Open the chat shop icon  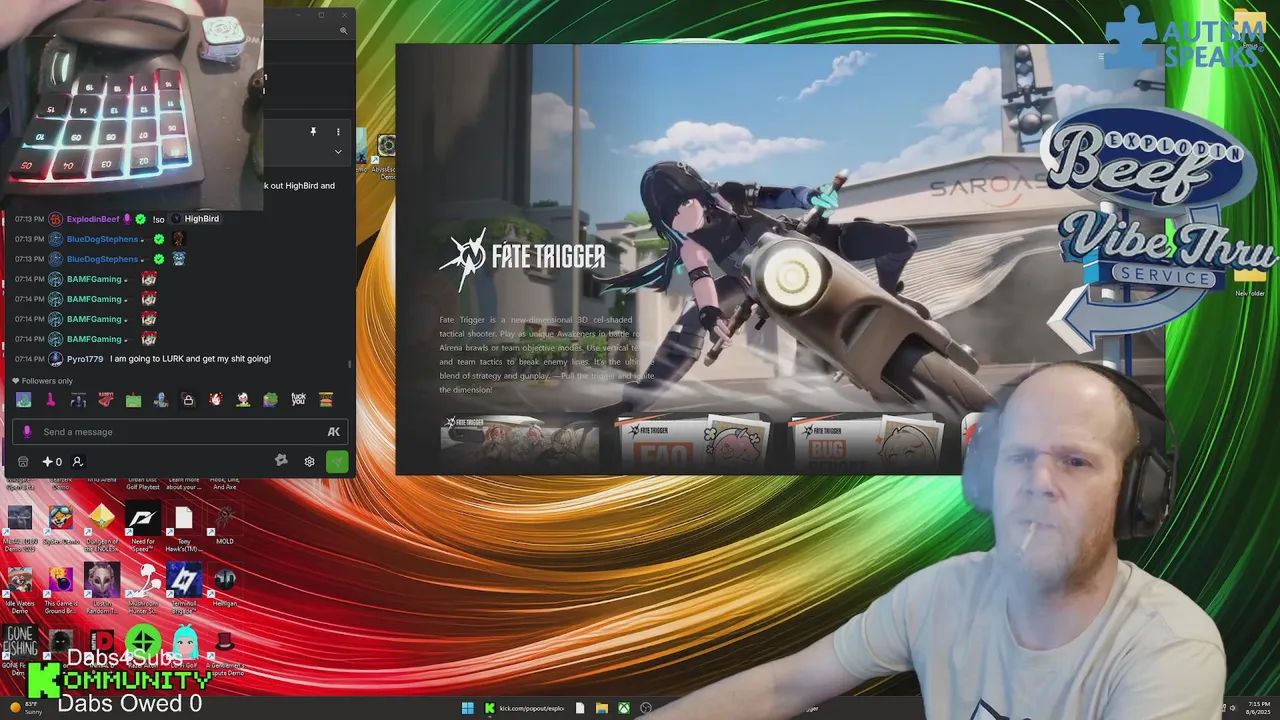click(23, 461)
